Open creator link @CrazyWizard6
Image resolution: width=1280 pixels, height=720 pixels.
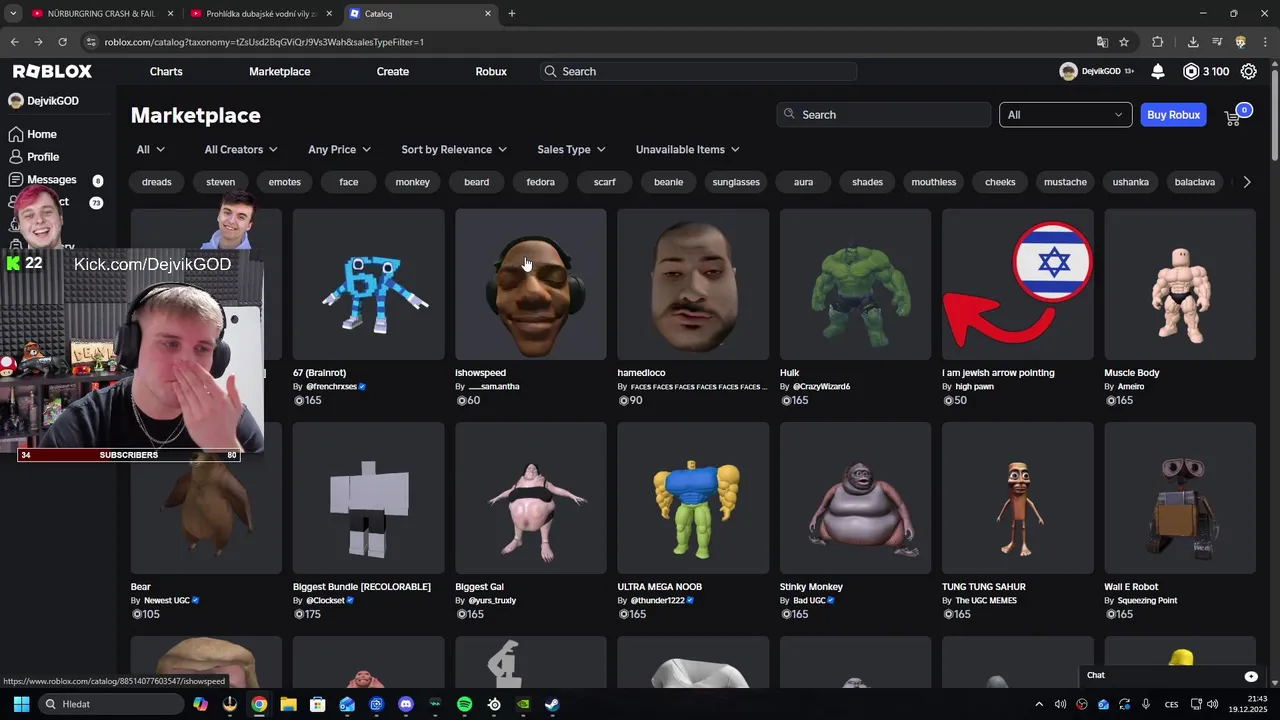click(821, 386)
